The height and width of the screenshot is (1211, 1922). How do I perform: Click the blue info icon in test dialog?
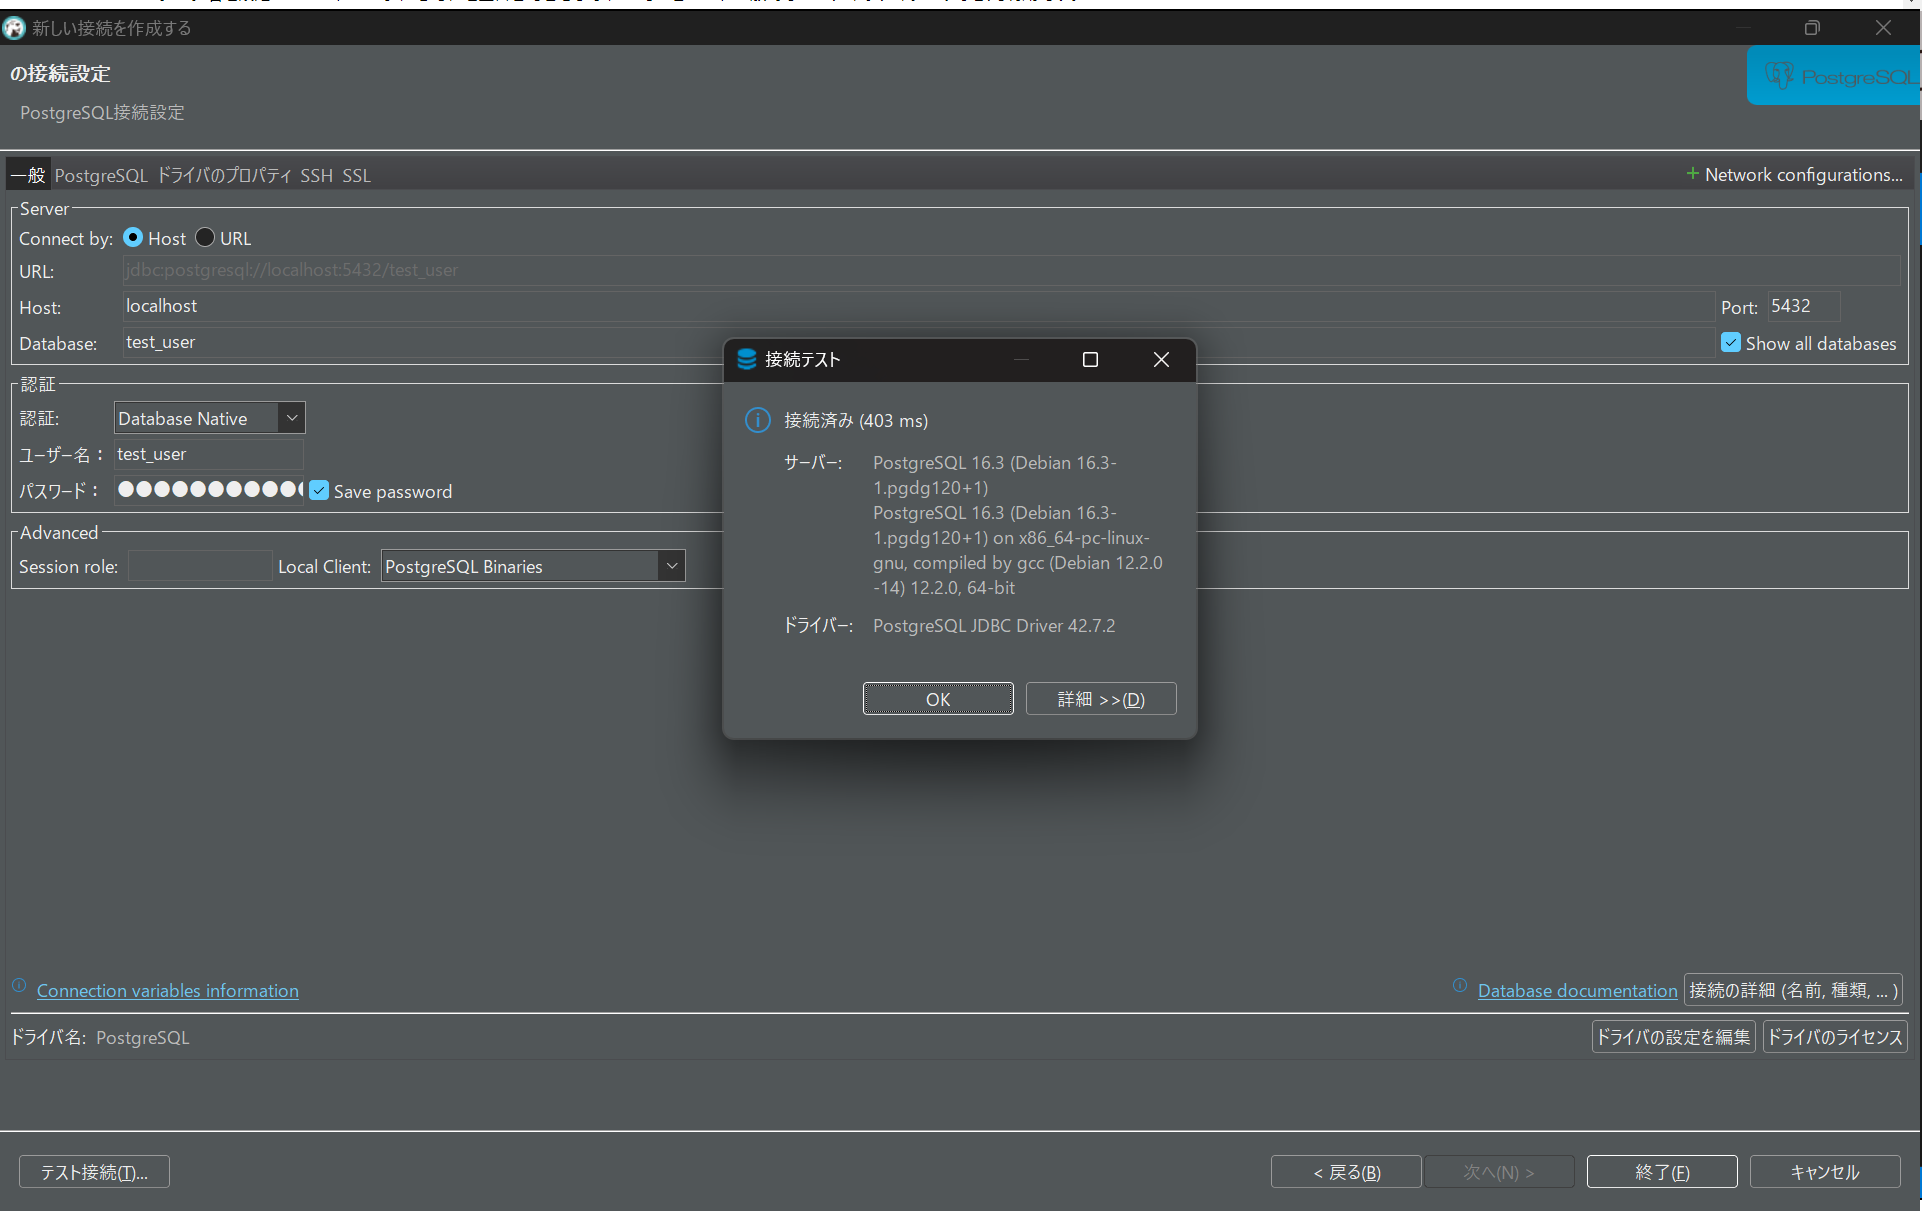[x=758, y=420]
